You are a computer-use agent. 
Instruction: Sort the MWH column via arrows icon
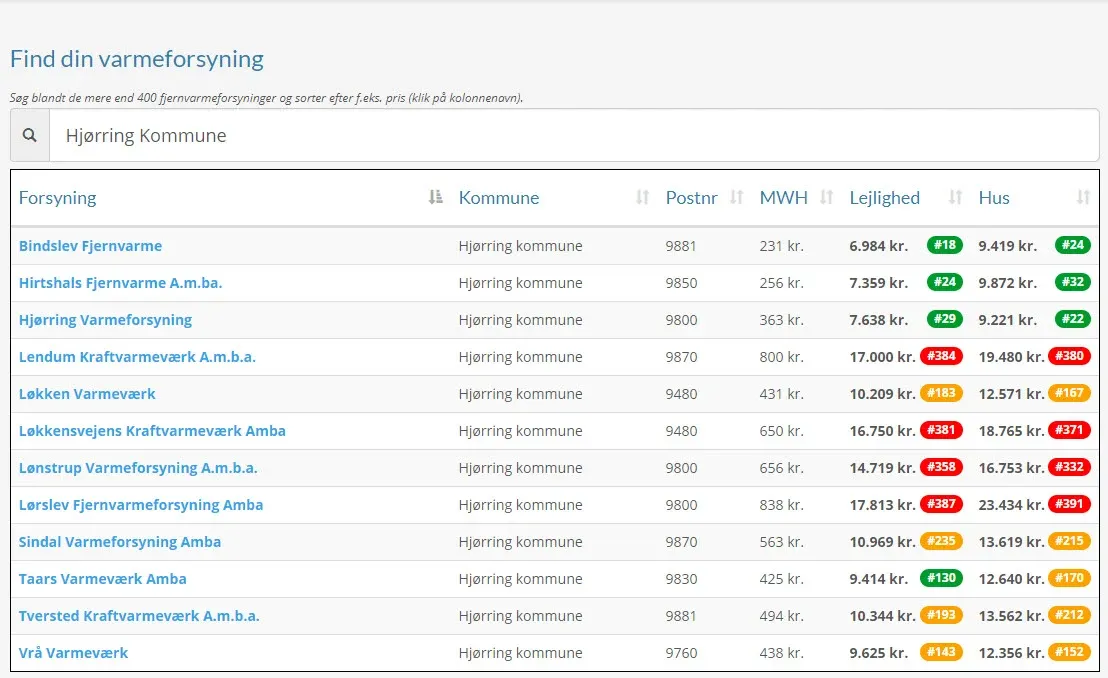[826, 197]
